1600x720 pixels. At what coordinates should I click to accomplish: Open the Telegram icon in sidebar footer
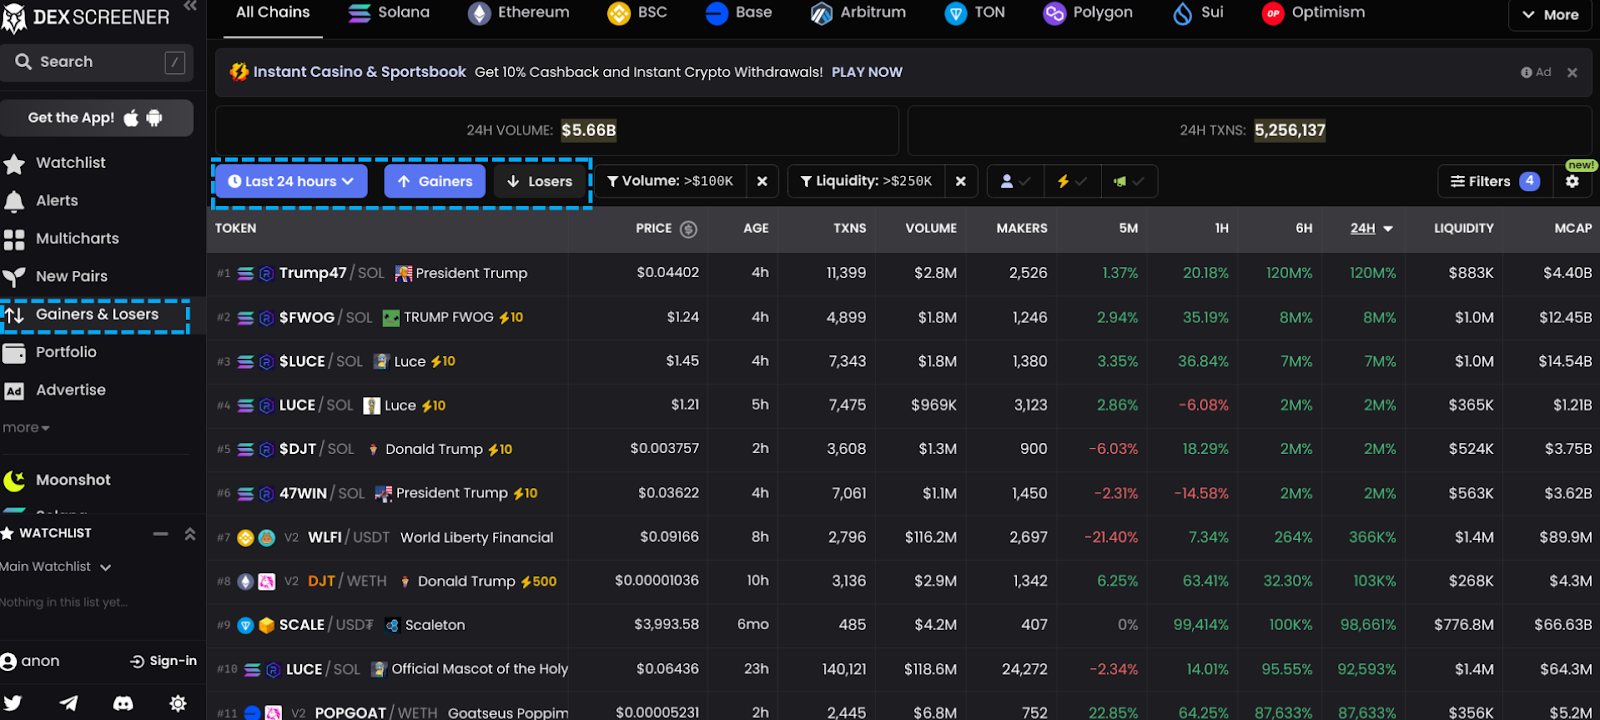(x=68, y=704)
